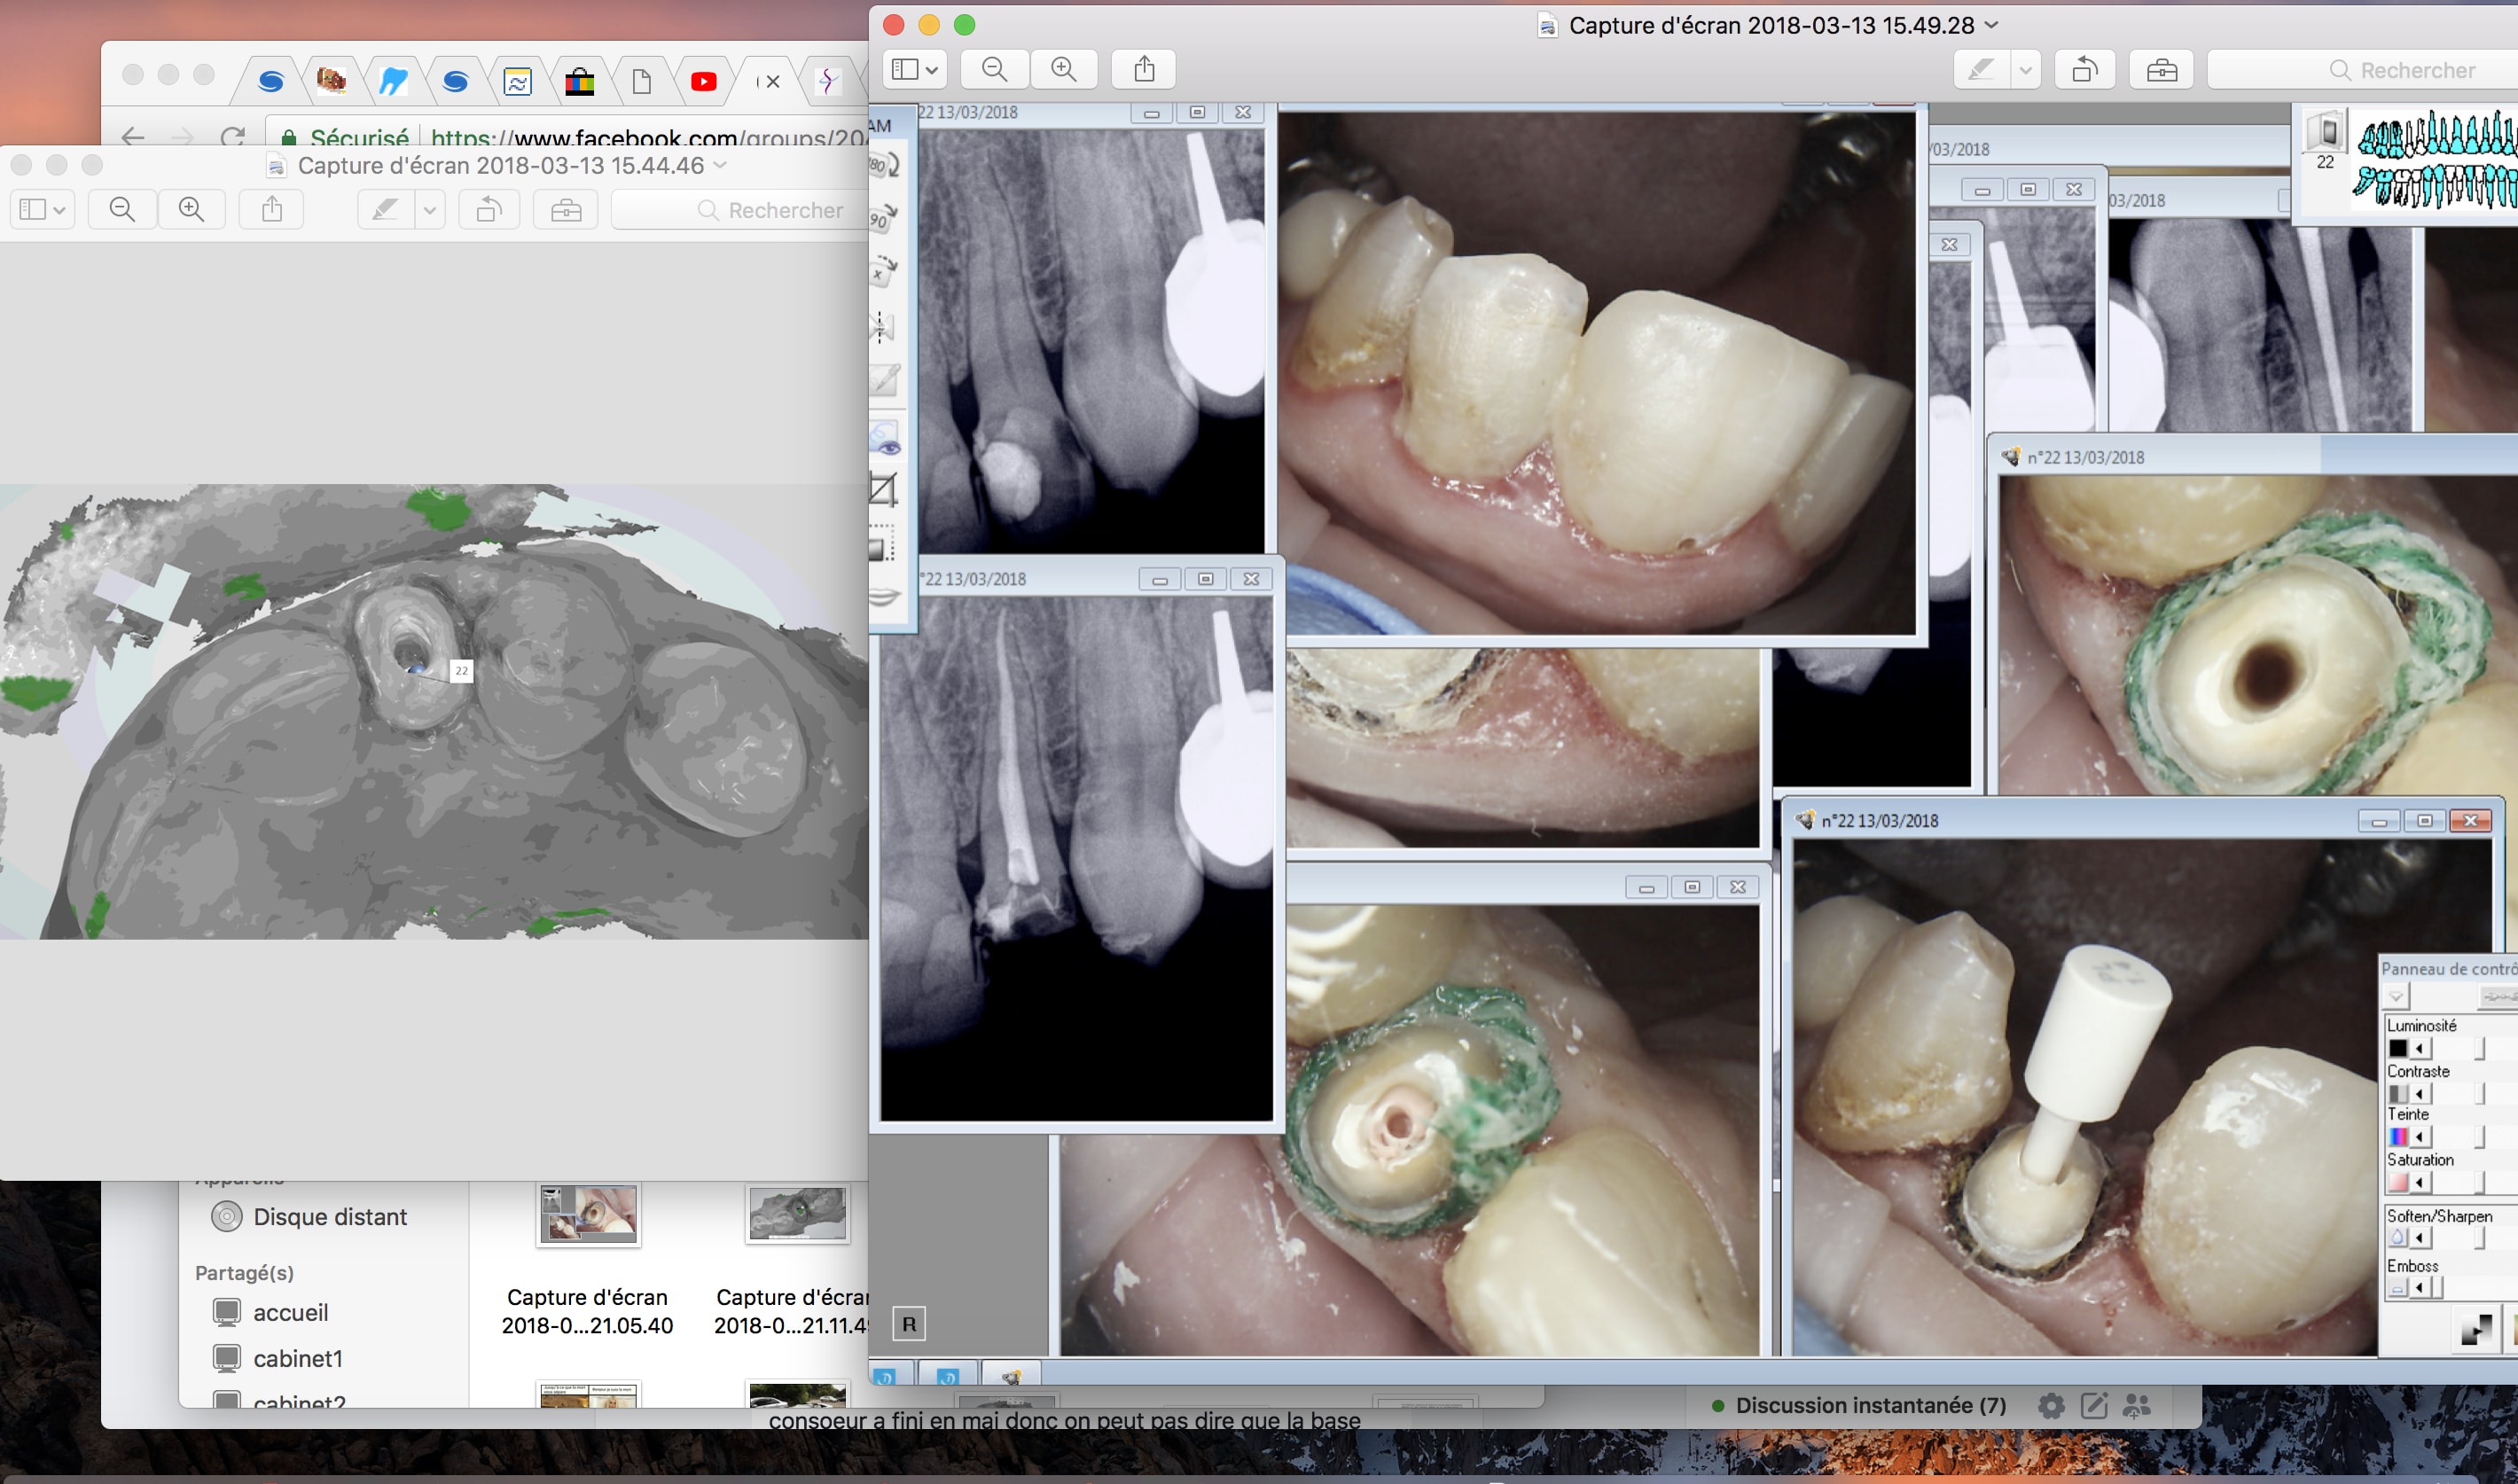Open the title menu chevron of the 15.44.46 window
Screen dimensions: 2518x1484
pos(720,165)
